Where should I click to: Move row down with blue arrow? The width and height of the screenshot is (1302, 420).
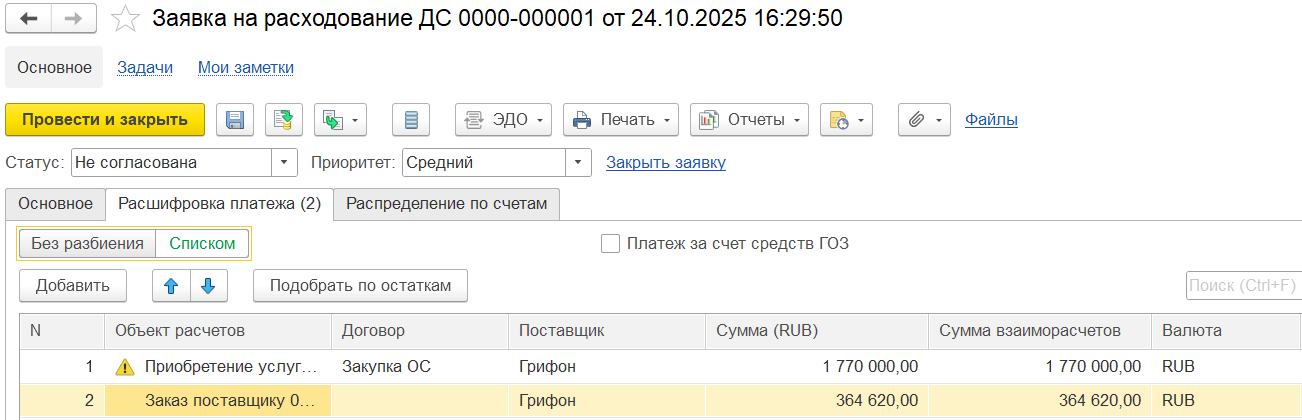[208, 286]
